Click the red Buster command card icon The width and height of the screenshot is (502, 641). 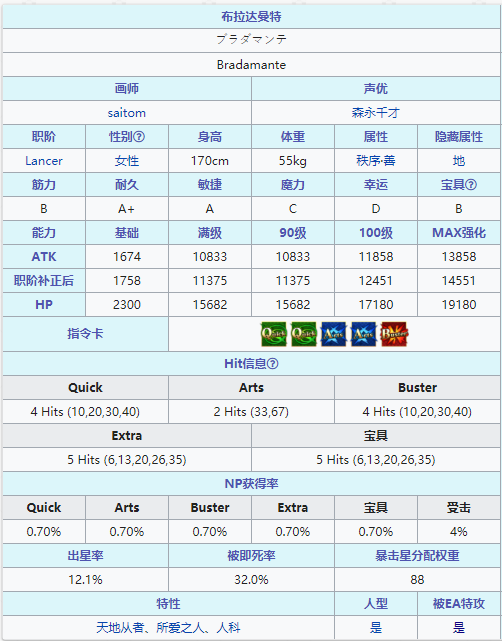[x=394, y=334]
